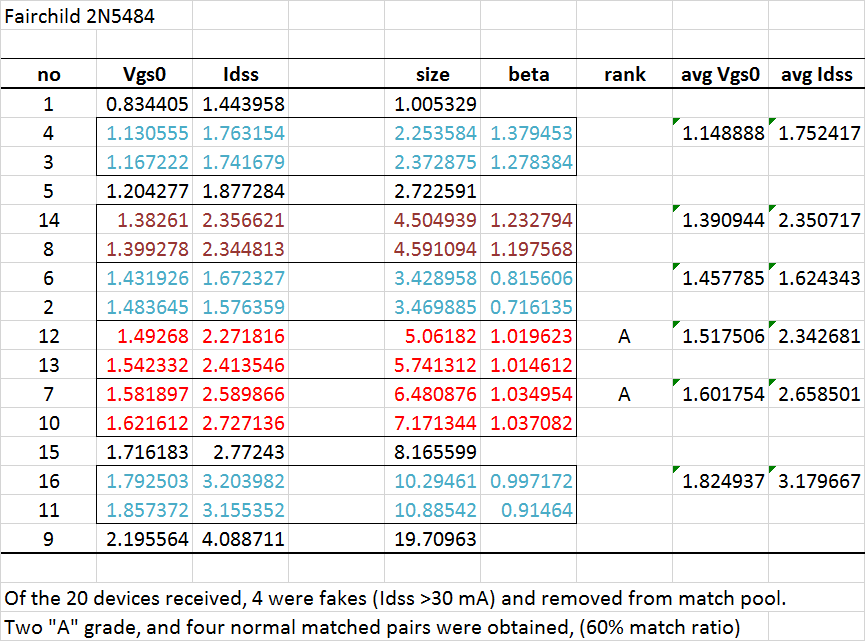This screenshot has width=865, height=641.
Task: Click the note about 4 fakes removed
Action: (395, 598)
